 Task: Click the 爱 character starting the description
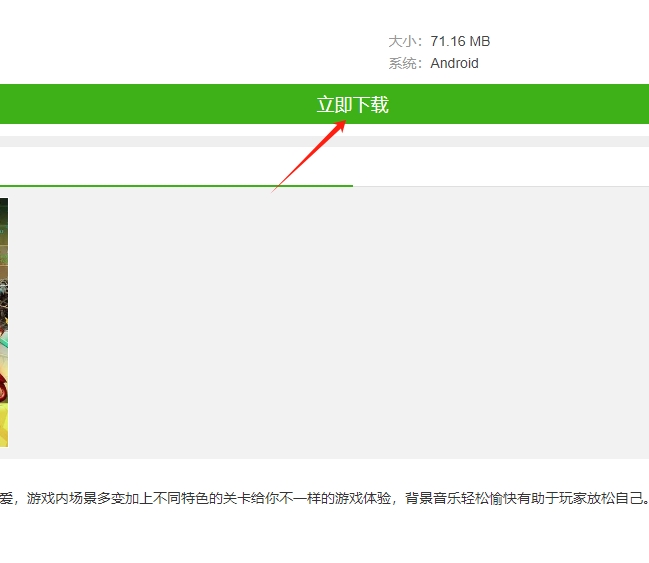tap(7, 497)
